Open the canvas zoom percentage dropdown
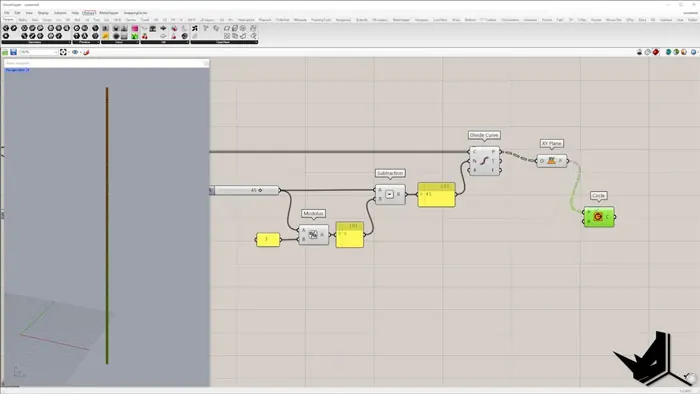The width and height of the screenshot is (700, 394). [x=39, y=52]
